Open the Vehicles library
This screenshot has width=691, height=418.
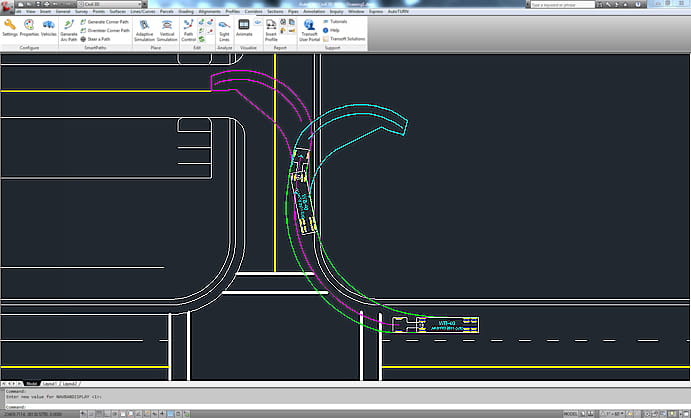pos(48,28)
